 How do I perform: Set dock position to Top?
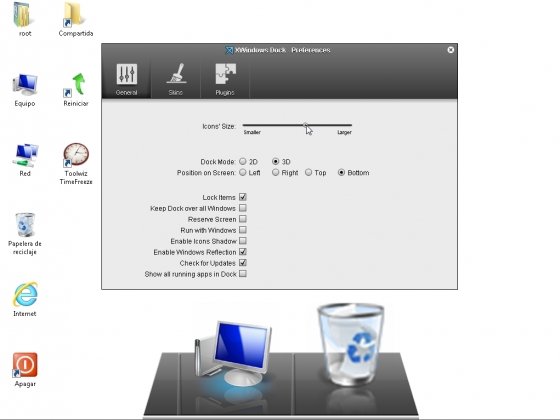309,172
